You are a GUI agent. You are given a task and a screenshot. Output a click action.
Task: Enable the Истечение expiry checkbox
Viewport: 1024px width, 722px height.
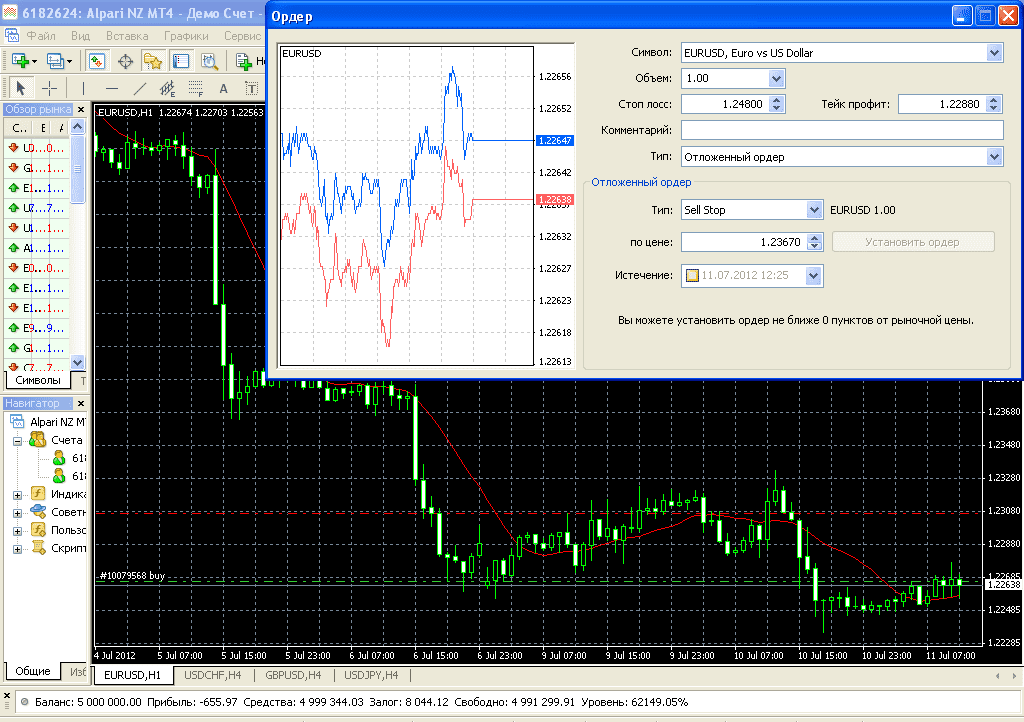pyautogui.click(x=692, y=275)
